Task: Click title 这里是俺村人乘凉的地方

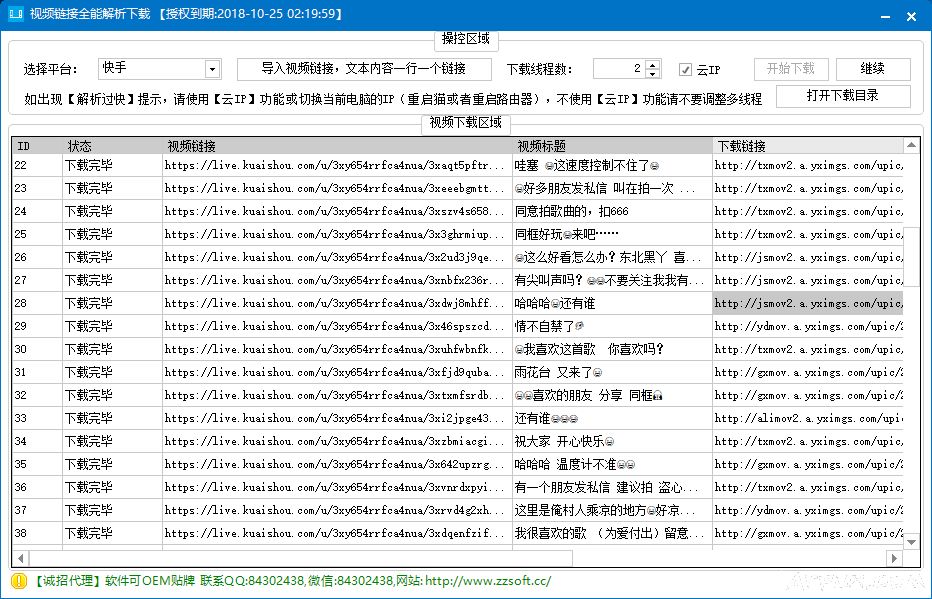Action: [x=605, y=510]
